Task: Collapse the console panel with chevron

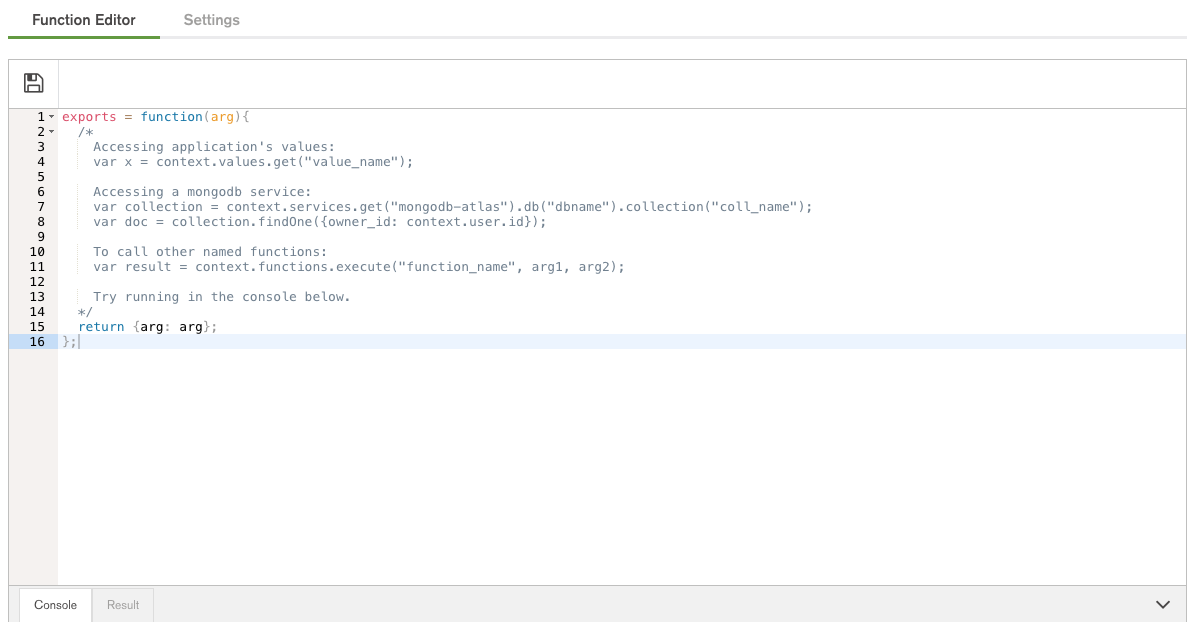Action: (x=1162, y=604)
